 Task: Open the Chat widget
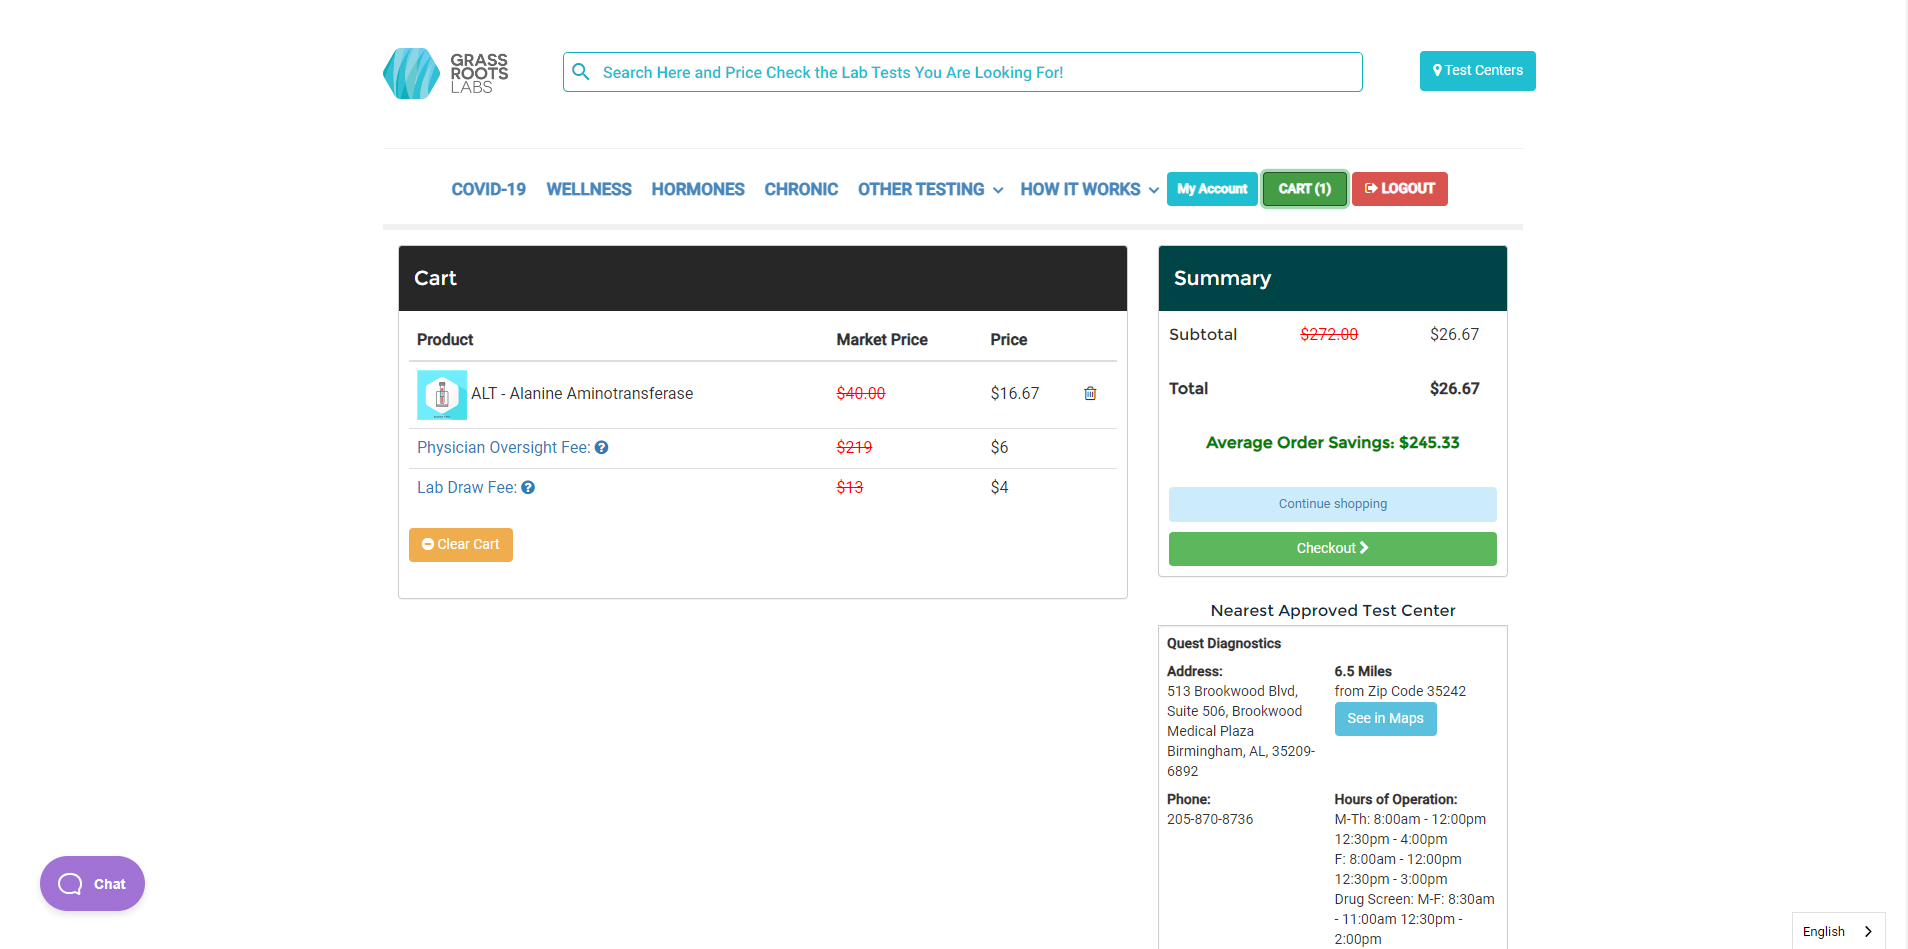[x=92, y=884]
